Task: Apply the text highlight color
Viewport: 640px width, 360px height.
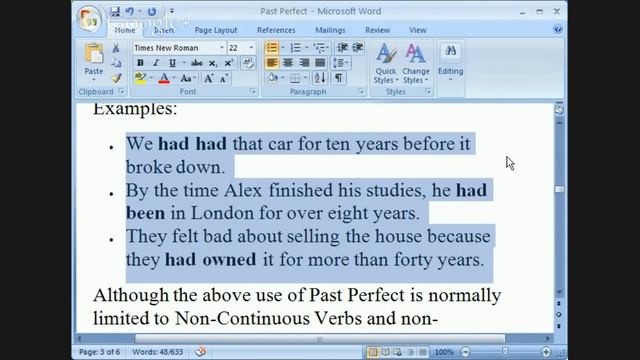Action: [x=140, y=78]
